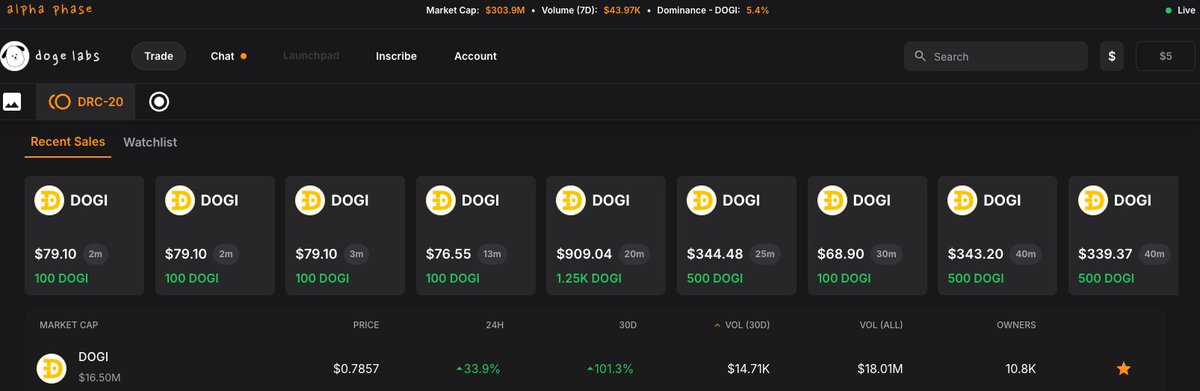Click the search magnifier icon

920,57
